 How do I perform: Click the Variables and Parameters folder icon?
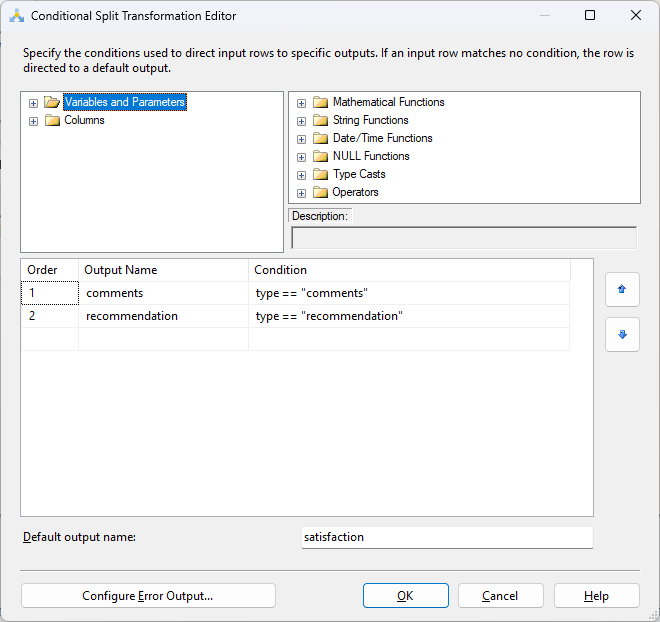52,102
